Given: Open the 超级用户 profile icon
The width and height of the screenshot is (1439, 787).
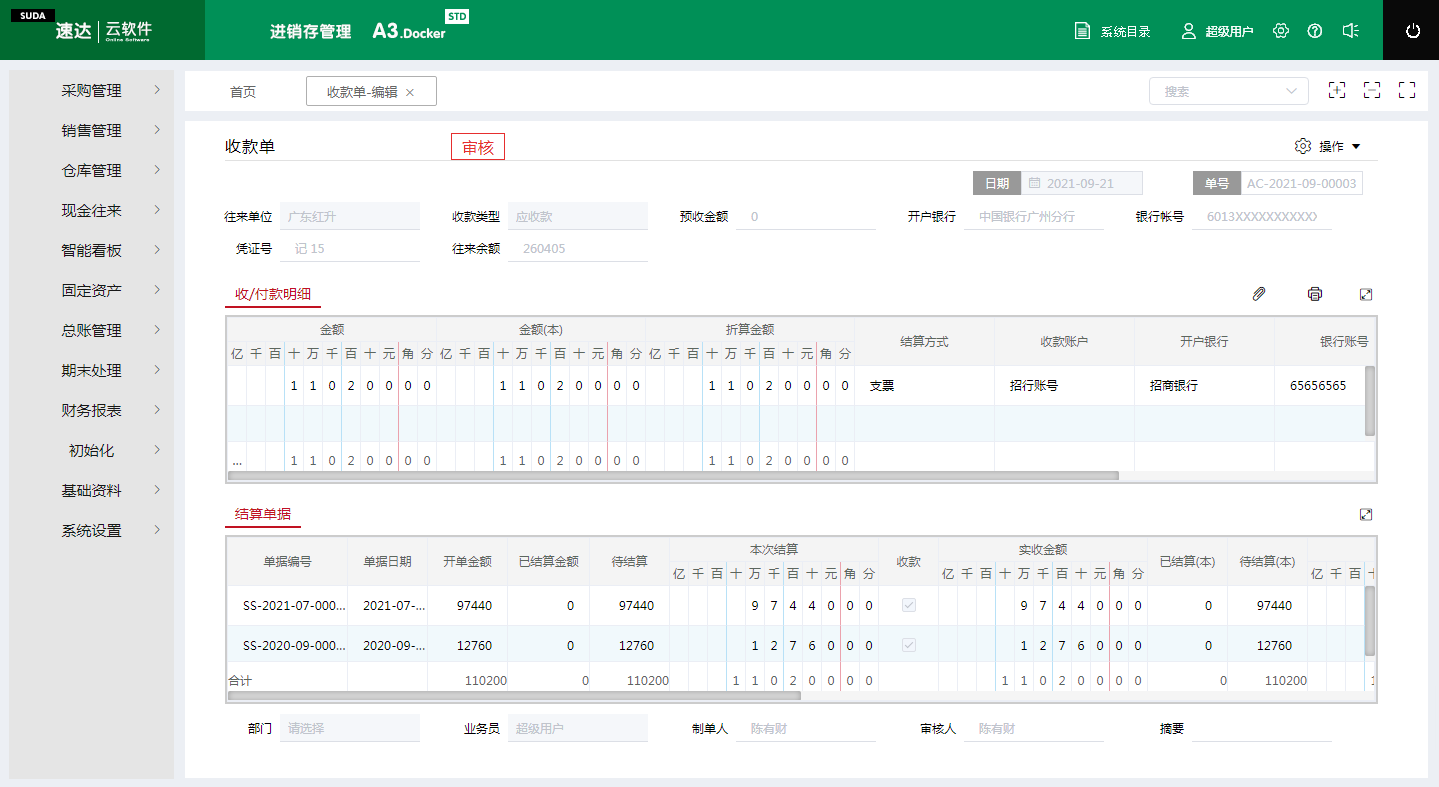Looking at the screenshot, I should [x=1189, y=31].
